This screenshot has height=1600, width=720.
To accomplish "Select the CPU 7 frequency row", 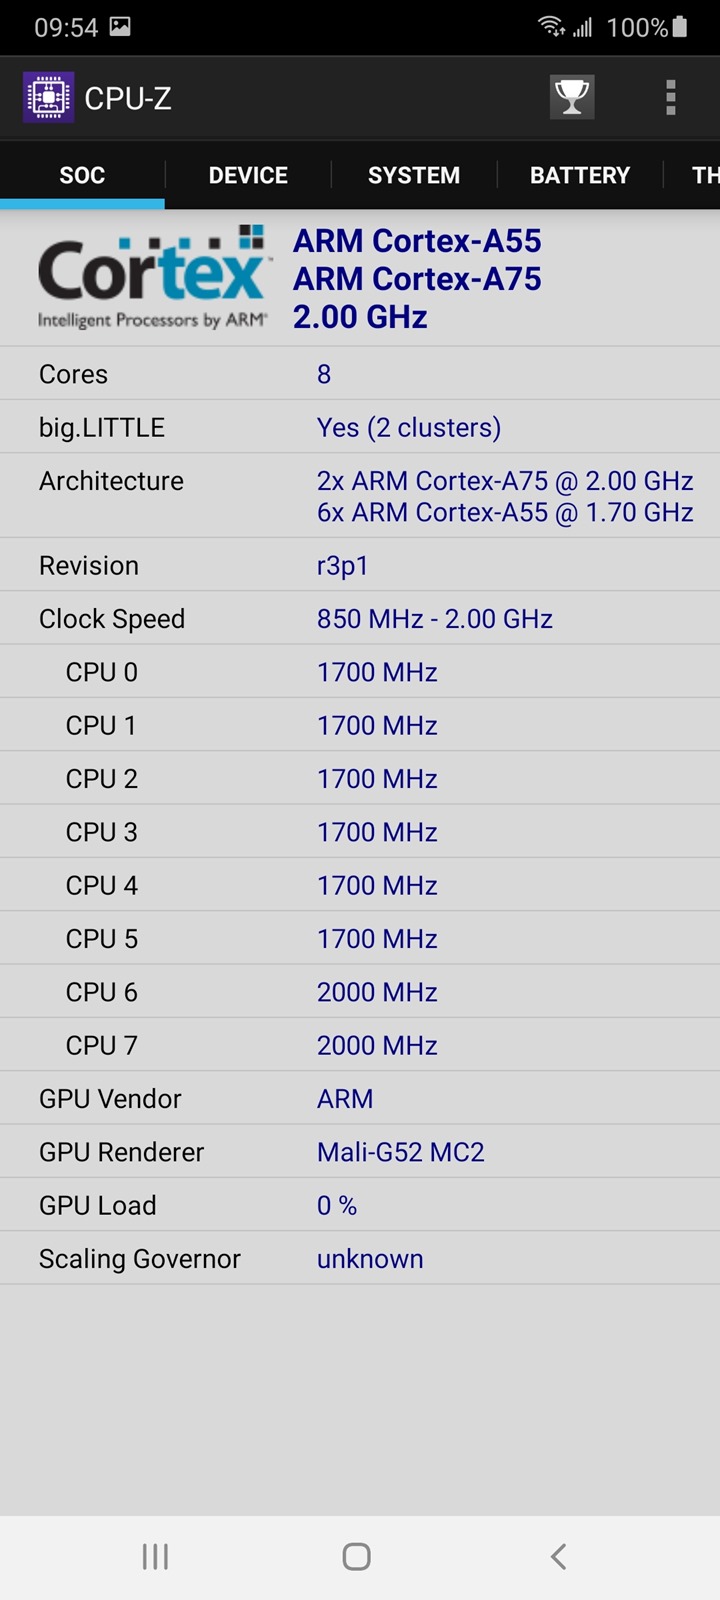I will point(360,1045).
